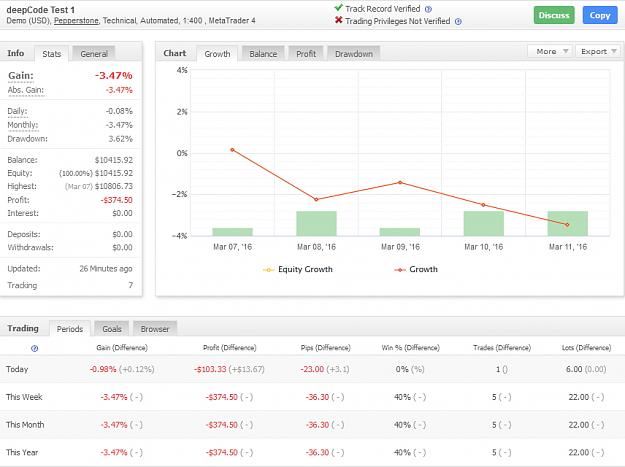Open the More dropdown
This screenshot has width=625, height=467.
point(550,51)
